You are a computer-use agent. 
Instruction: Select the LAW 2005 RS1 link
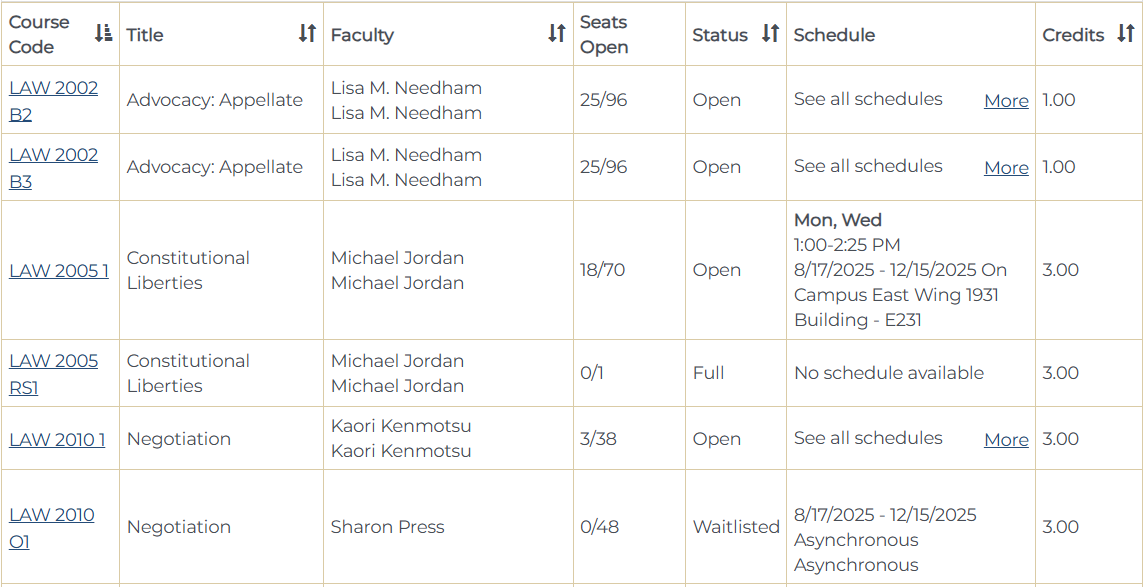53,373
